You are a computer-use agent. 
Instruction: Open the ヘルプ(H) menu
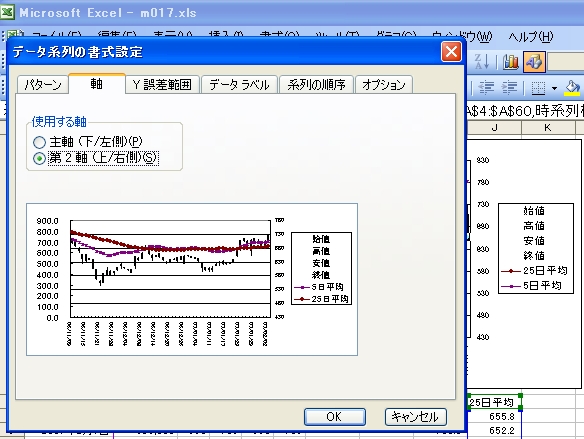point(531,36)
